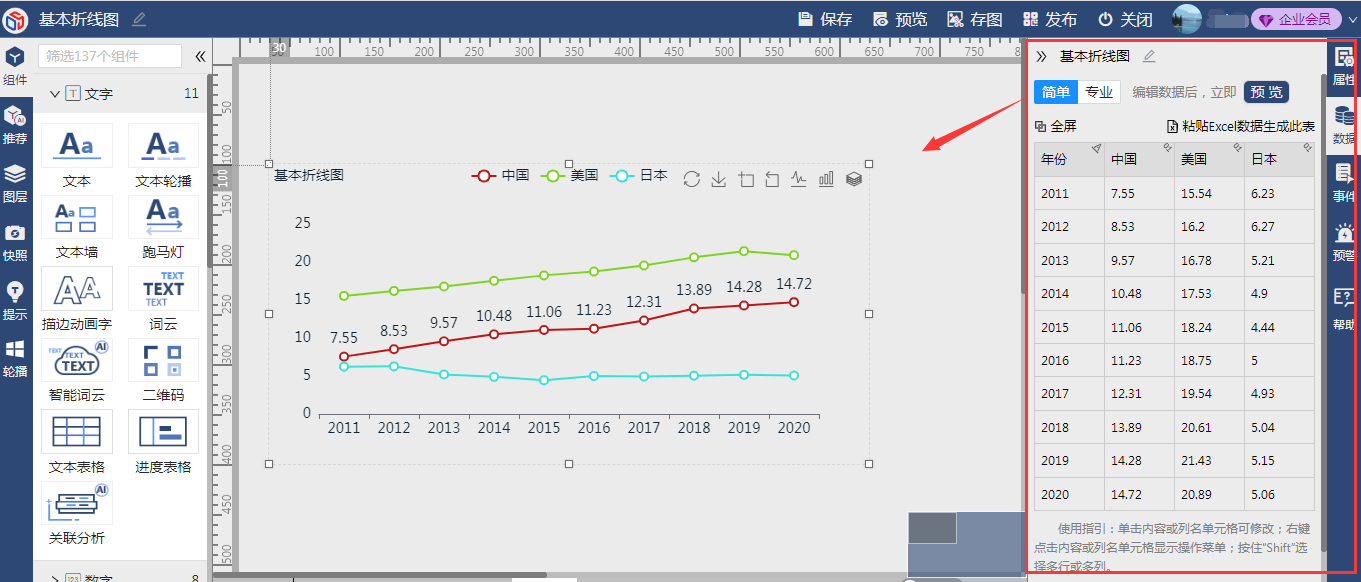Select the 描边动画字 outlined animated text component
This screenshot has height=582, width=1361.
pos(77,299)
